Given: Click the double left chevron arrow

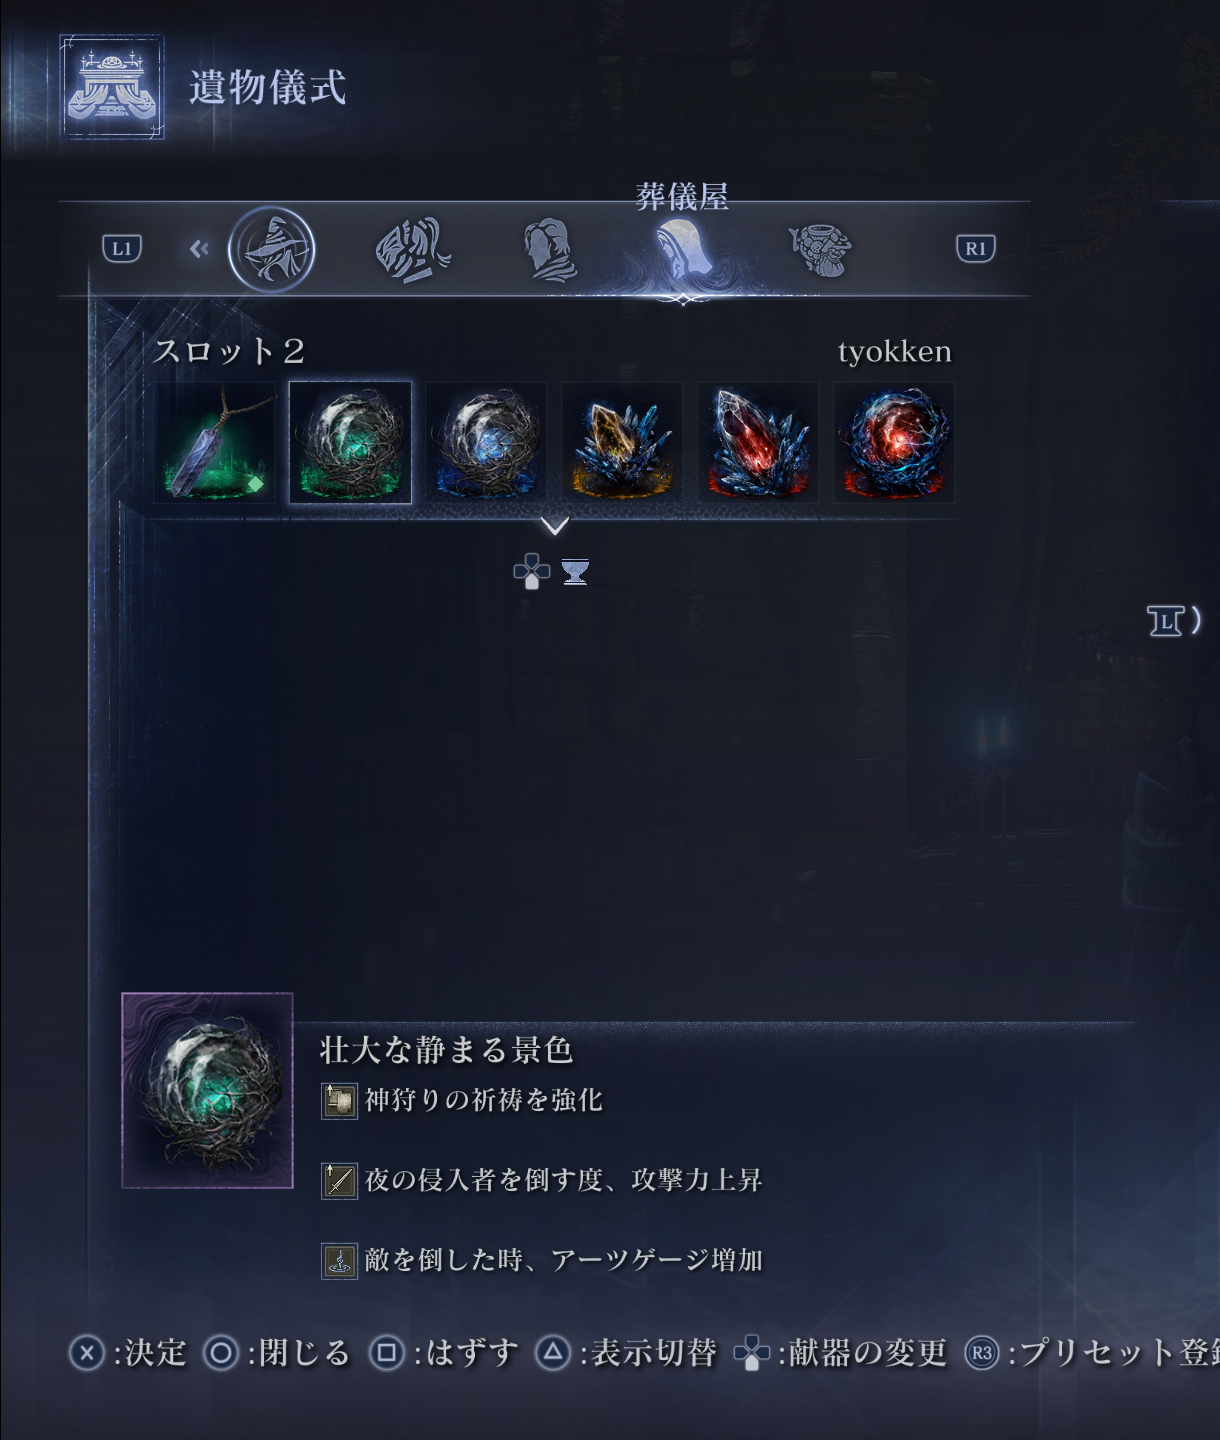Looking at the screenshot, I should 199,249.
